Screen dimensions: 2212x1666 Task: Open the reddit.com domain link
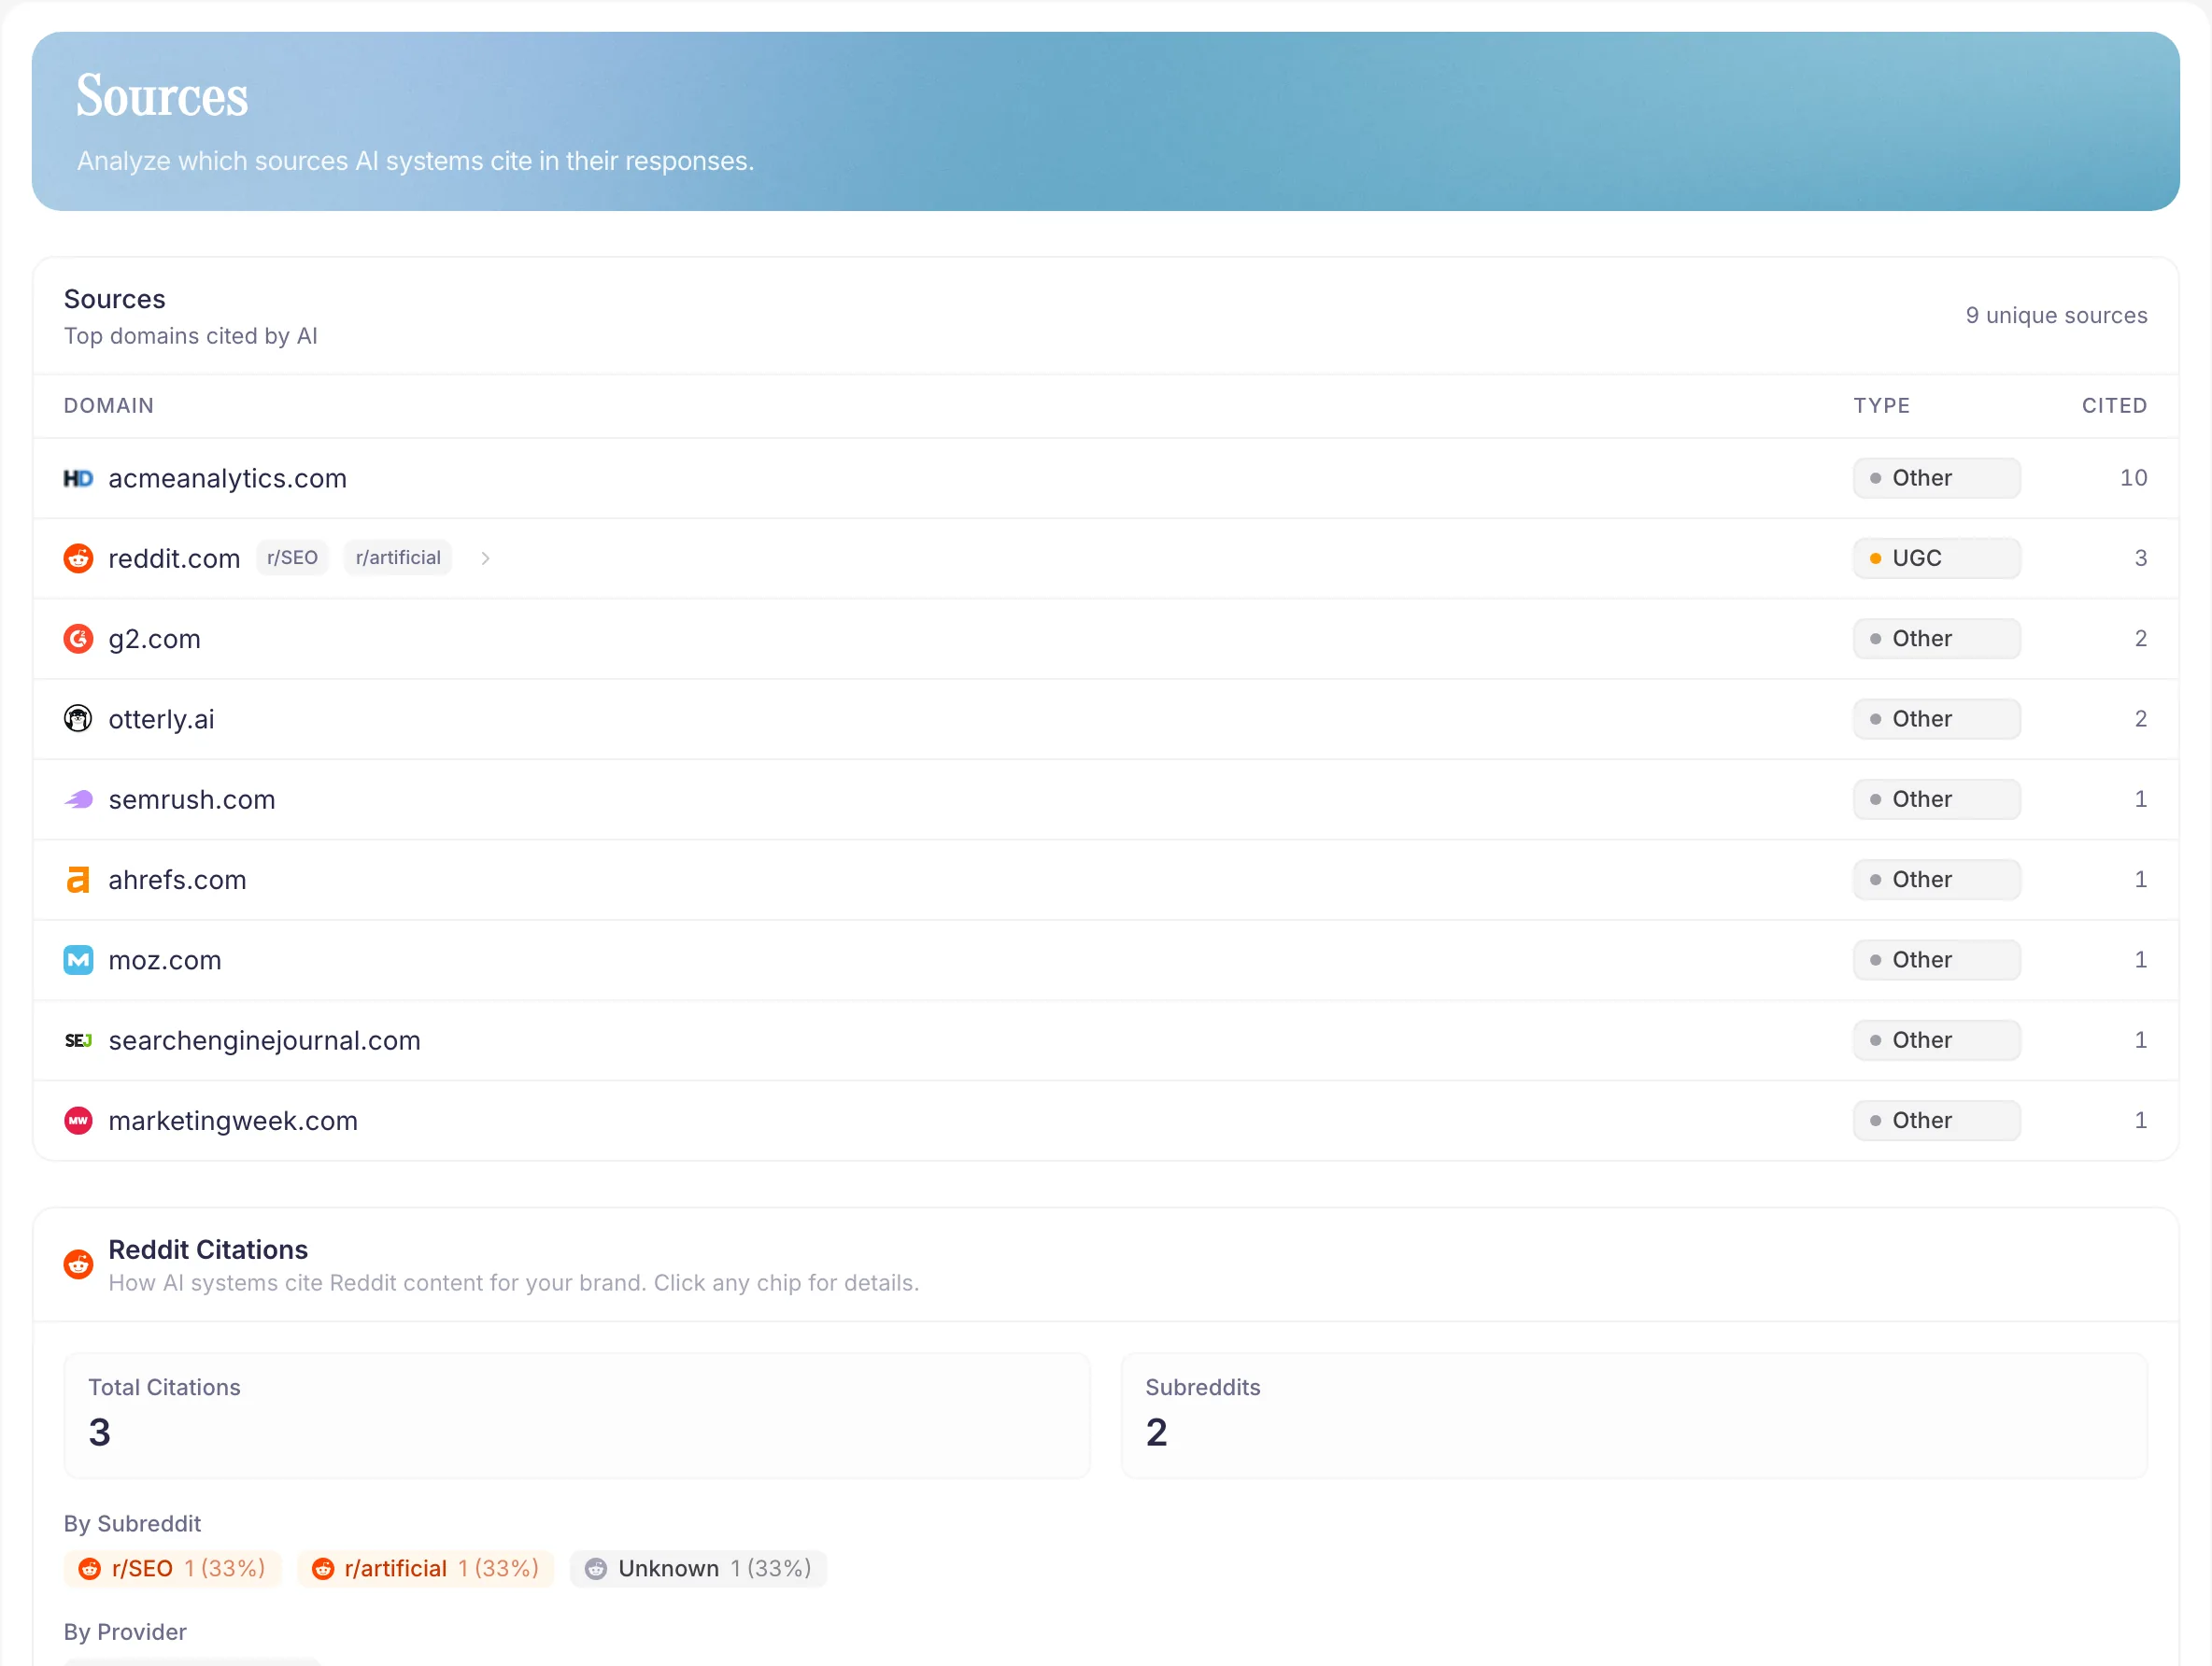(x=173, y=558)
